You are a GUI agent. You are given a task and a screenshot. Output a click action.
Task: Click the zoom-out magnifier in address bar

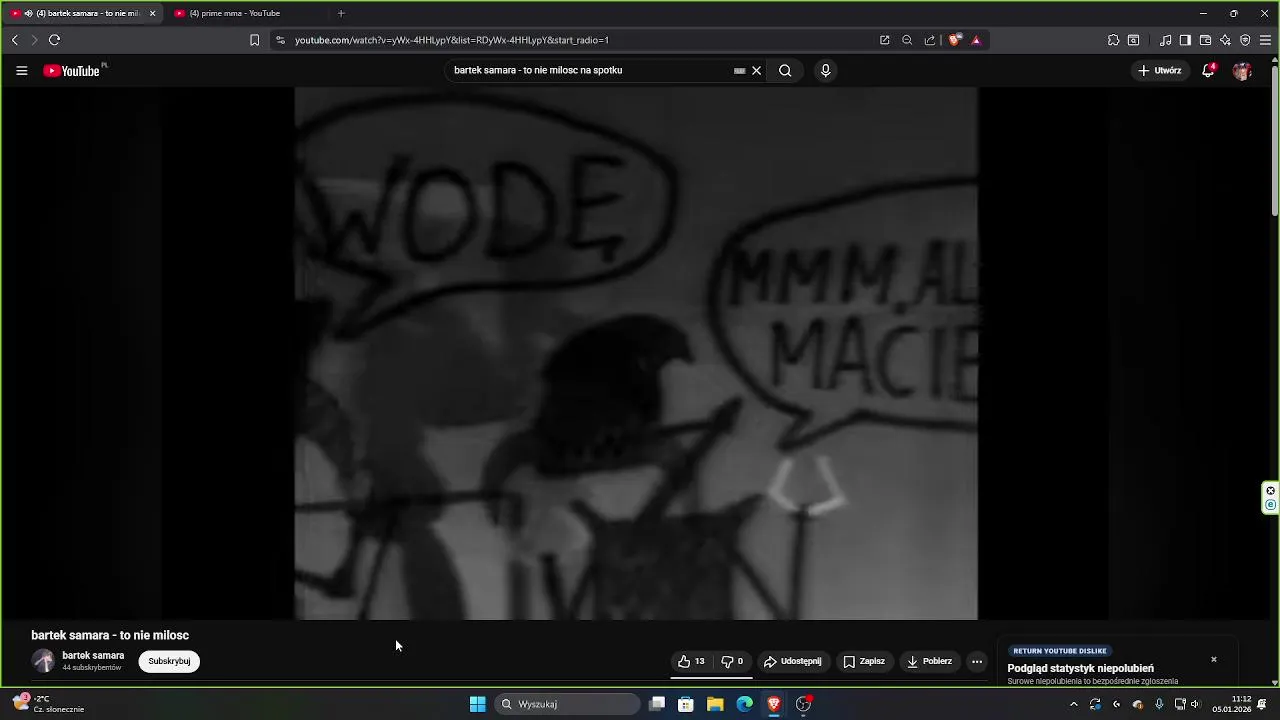pyautogui.click(x=907, y=40)
